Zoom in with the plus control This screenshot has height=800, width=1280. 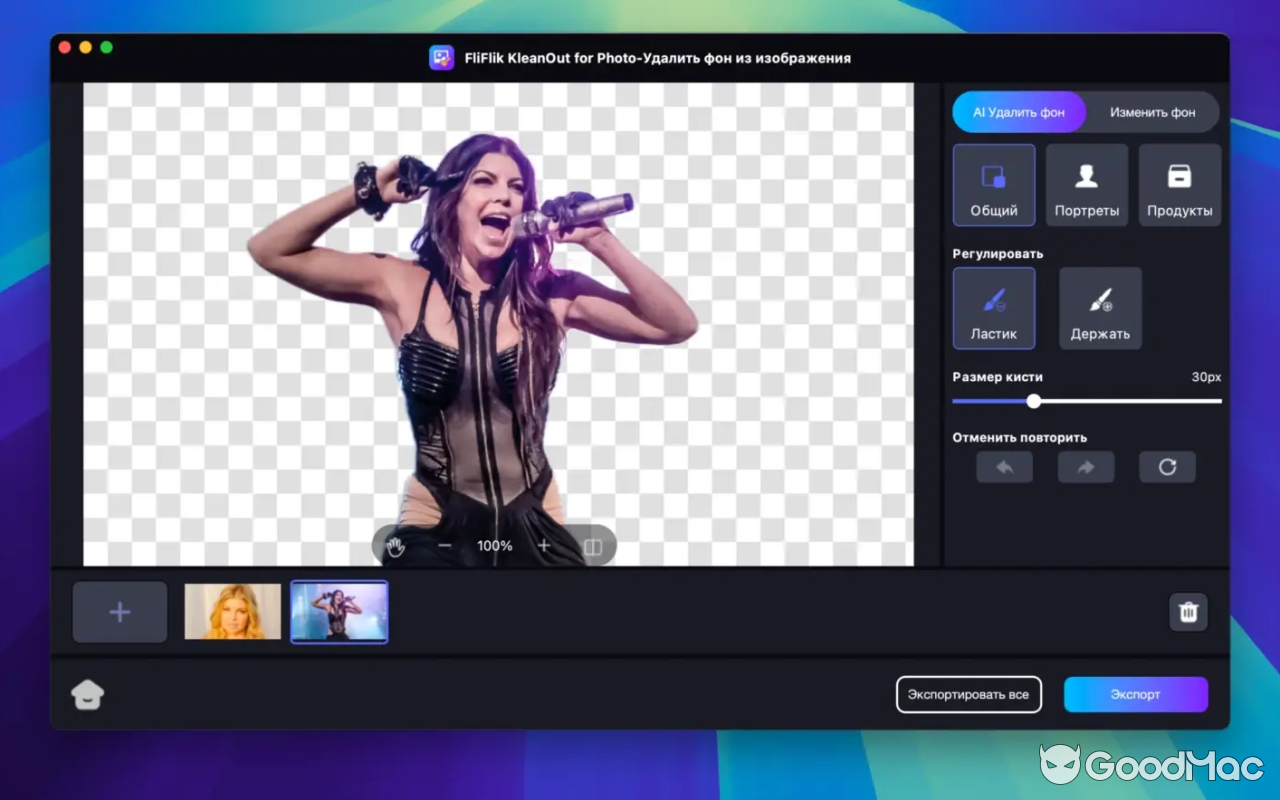coord(543,546)
